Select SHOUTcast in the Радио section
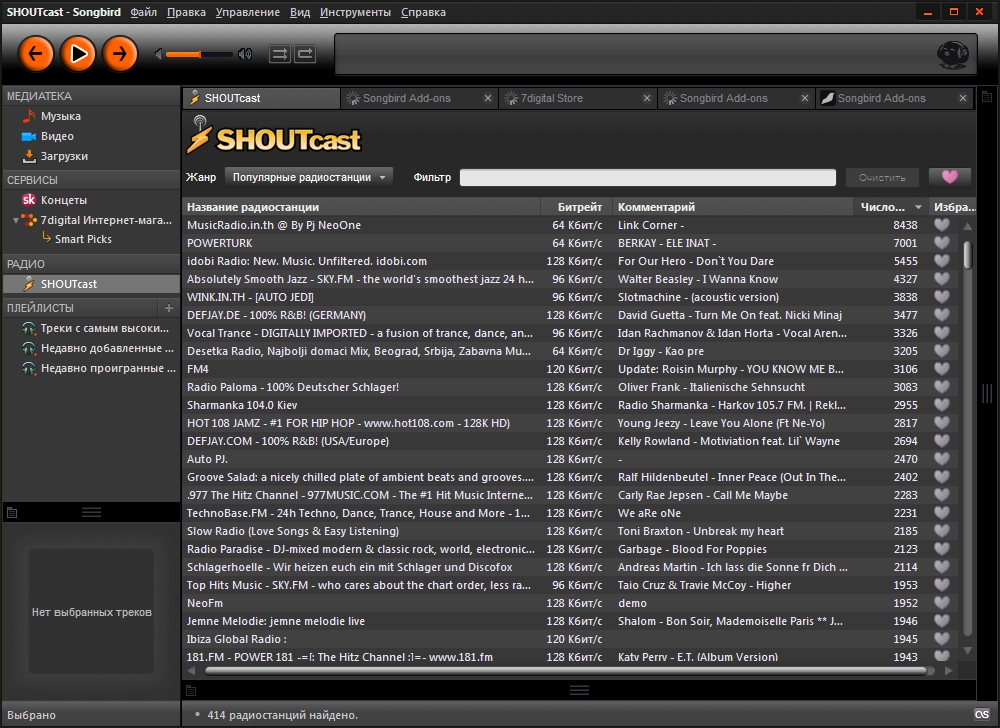Image resolution: width=1000 pixels, height=728 pixels. 91,284
